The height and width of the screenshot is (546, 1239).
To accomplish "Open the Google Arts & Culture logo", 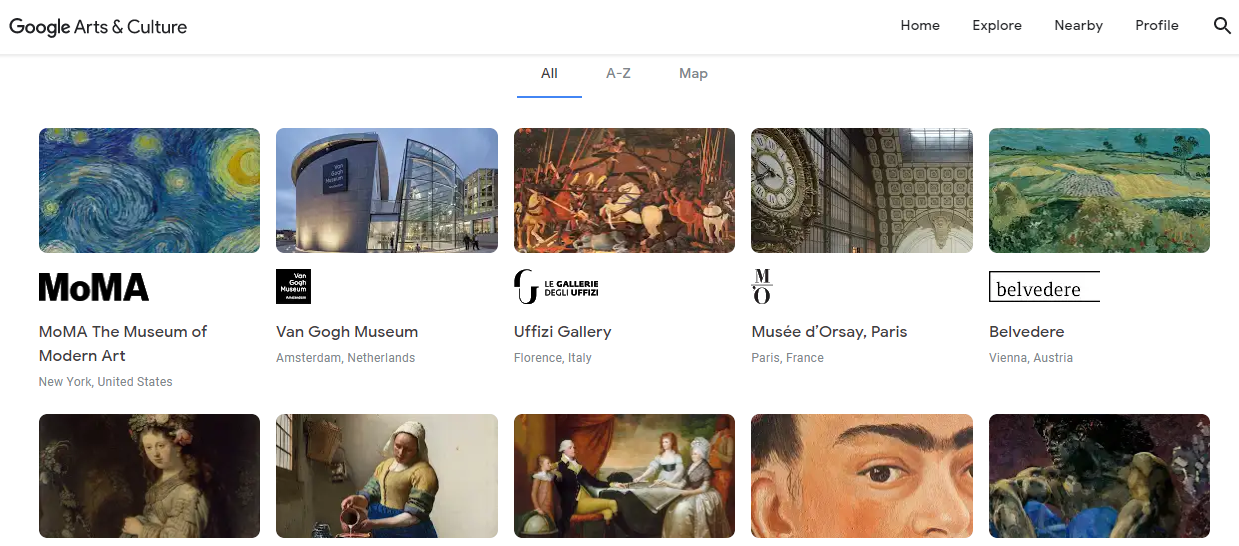I will click(x=98, y=27).
